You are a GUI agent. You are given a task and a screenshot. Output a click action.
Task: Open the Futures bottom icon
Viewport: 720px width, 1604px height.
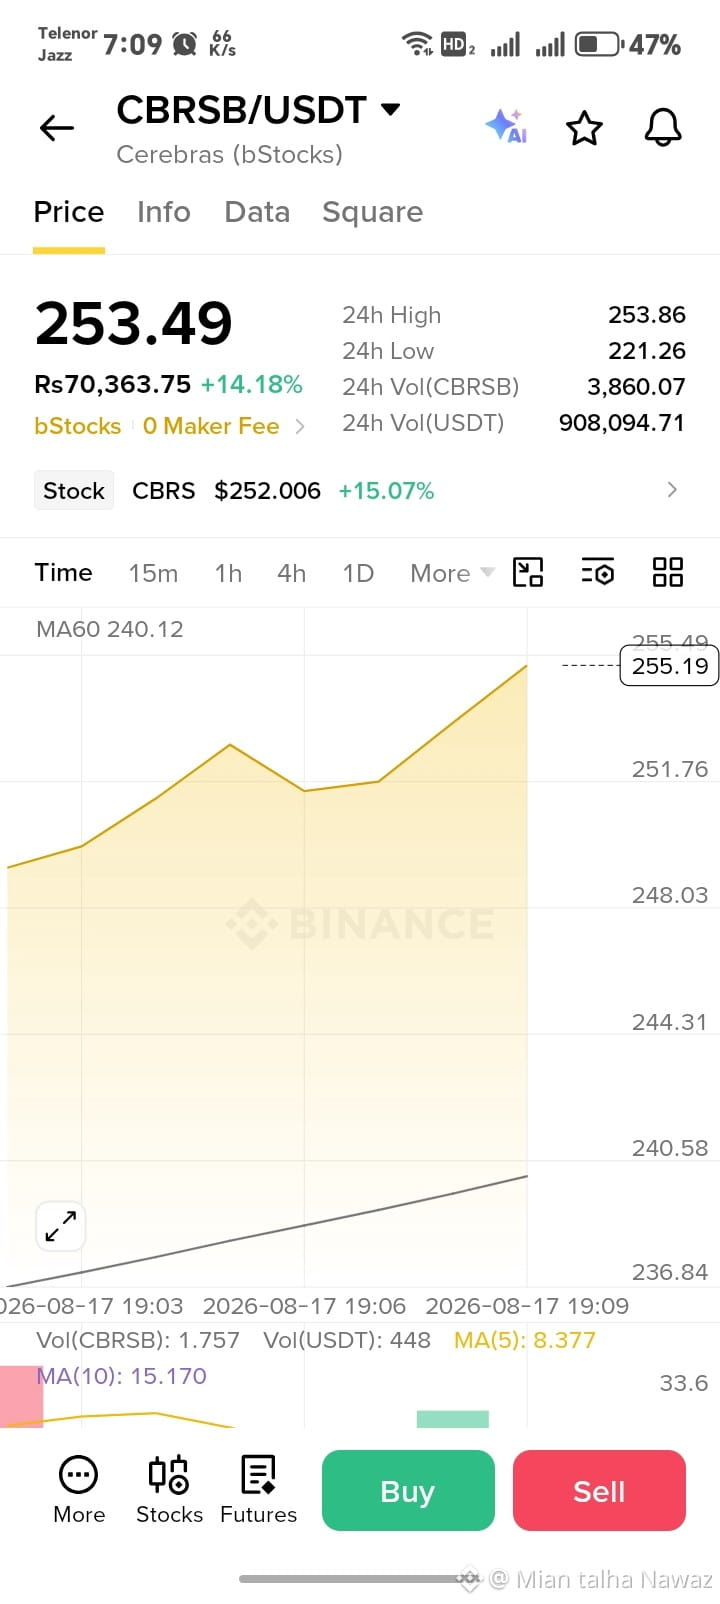pyautogui.click(x=258, y=1489)
